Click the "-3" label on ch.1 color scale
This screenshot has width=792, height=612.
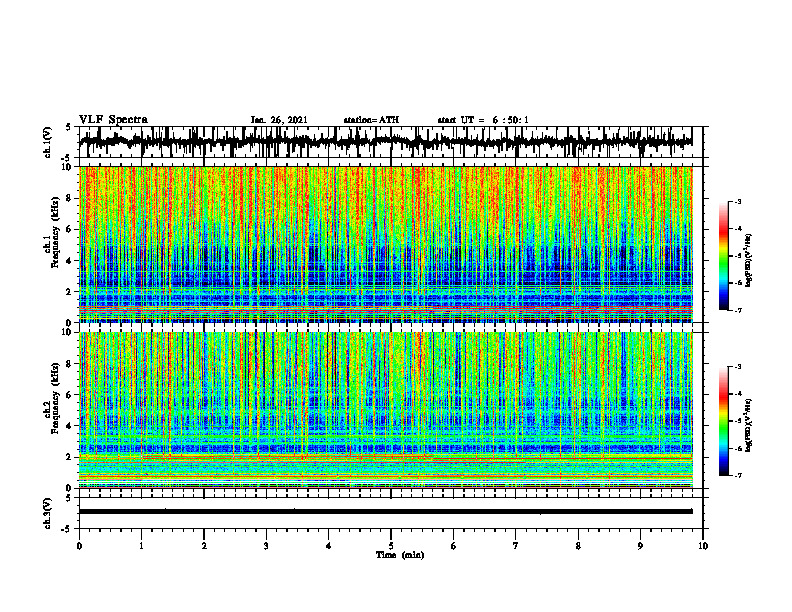pos(738,201)
